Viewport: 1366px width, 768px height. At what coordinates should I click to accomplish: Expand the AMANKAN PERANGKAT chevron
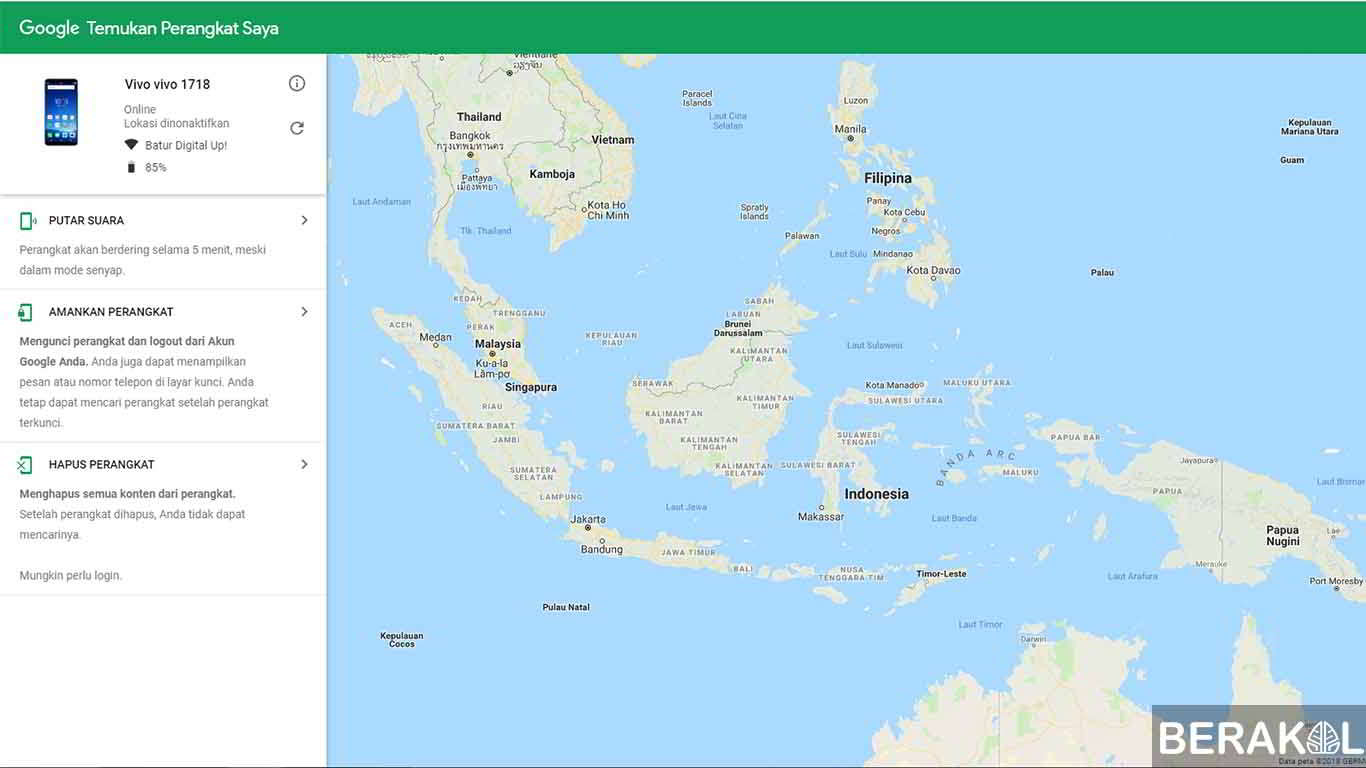point(305,312)
